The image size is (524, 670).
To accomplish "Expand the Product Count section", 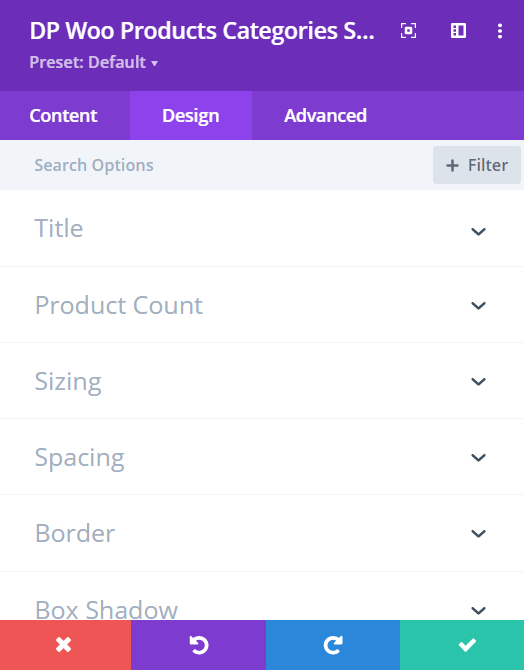I will click(x=262, y=305).
